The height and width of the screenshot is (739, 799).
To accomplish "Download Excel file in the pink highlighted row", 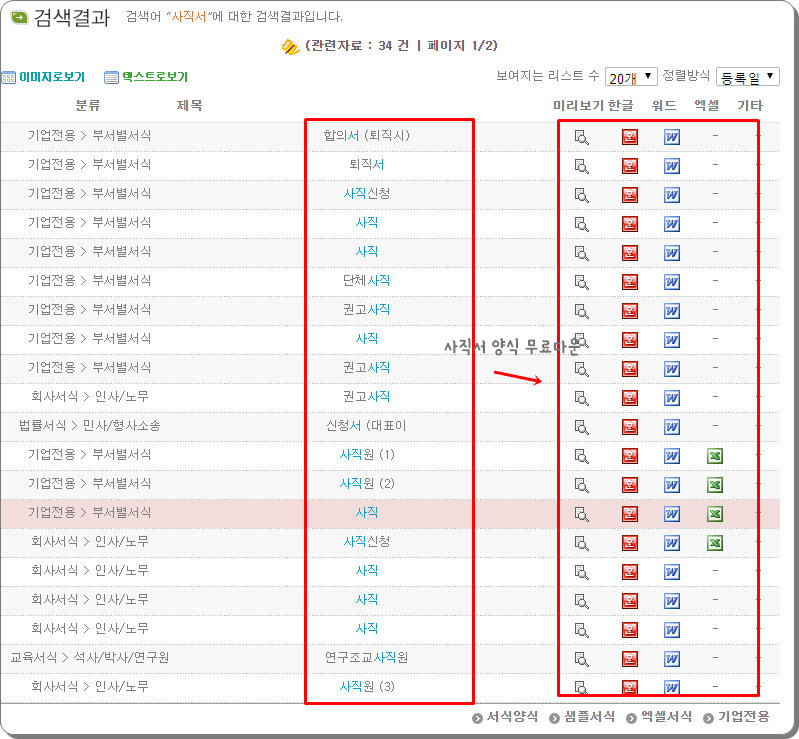I will pyautogui.click(x=715, y=514).
